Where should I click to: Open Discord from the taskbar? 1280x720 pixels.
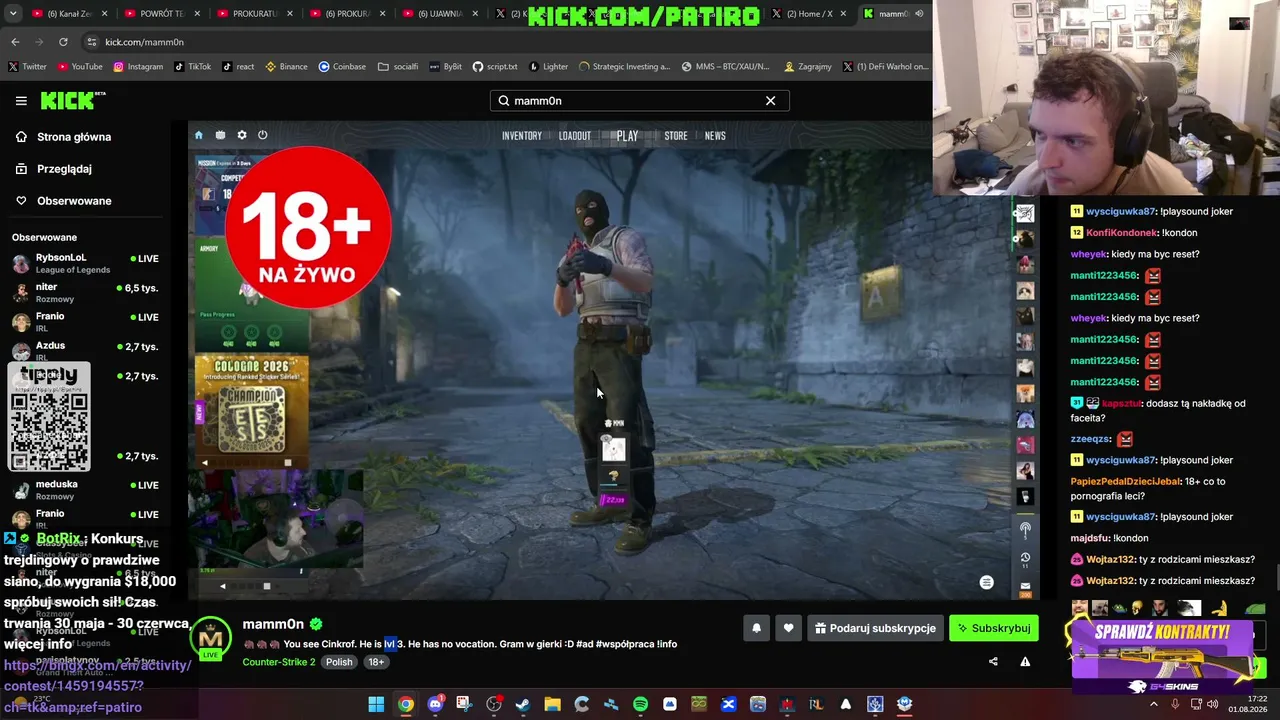[x=435, y=705]
